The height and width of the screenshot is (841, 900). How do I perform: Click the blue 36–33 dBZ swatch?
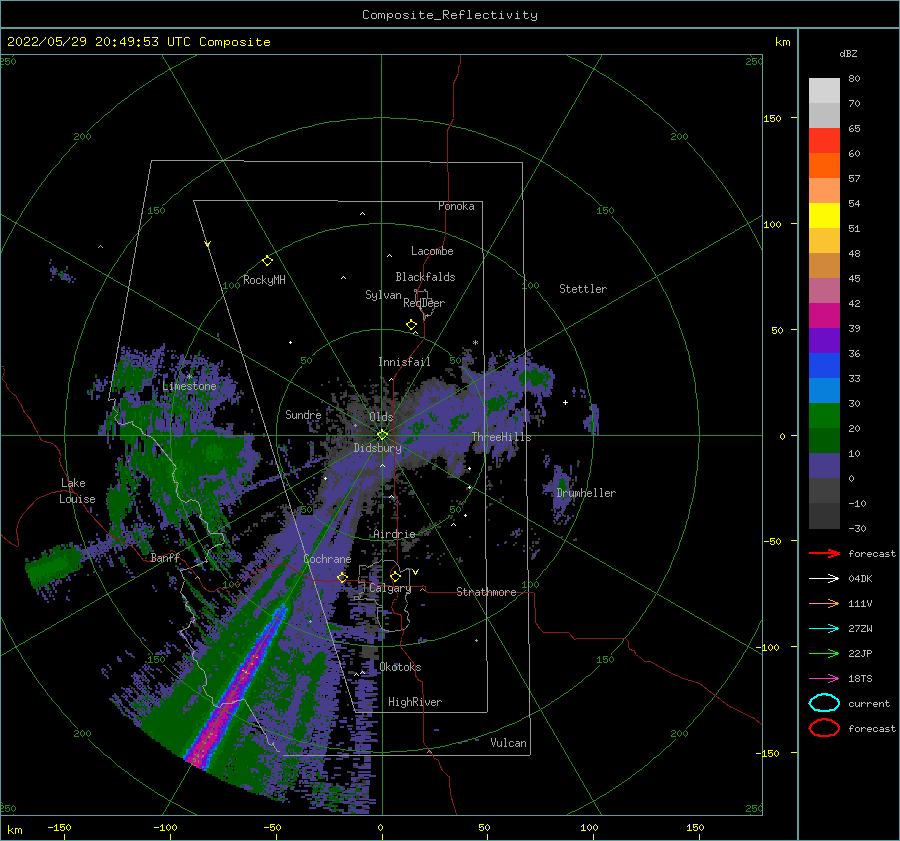[x=824, y=365]
